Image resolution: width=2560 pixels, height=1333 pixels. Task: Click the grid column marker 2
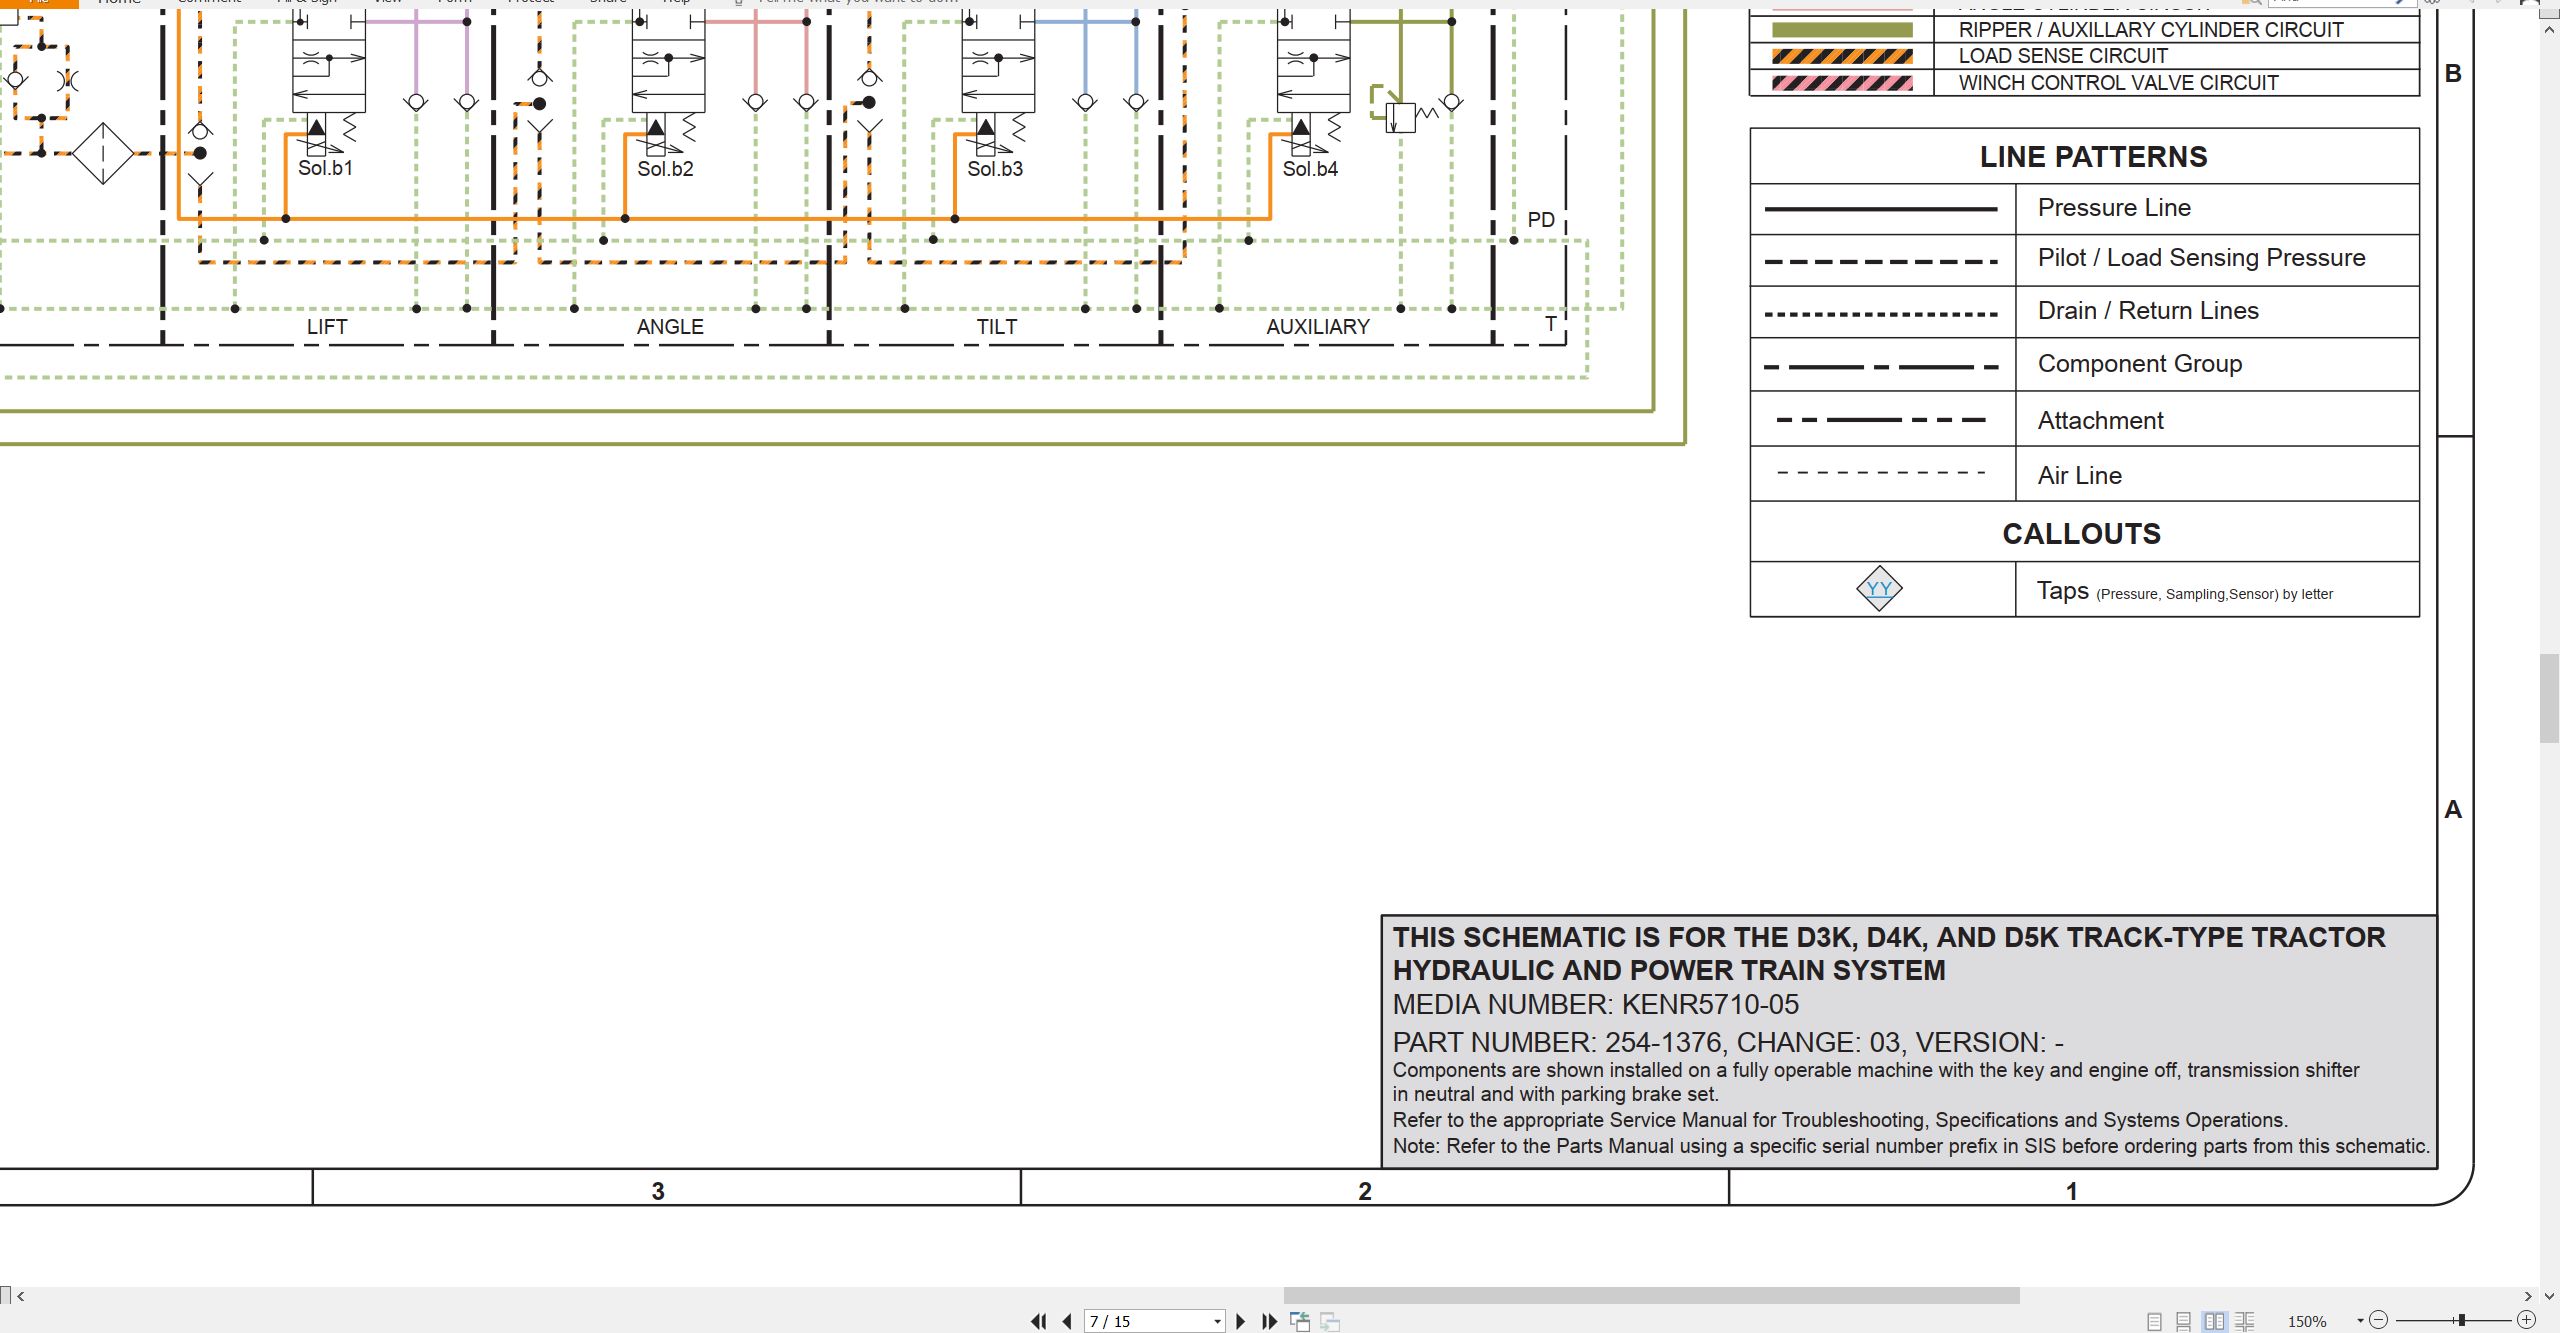[x=1365, y=1191]
